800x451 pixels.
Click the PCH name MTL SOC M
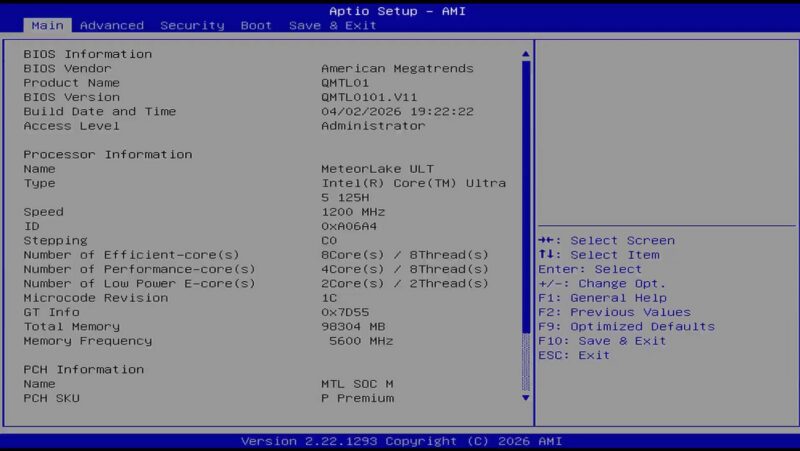point(357,384)
